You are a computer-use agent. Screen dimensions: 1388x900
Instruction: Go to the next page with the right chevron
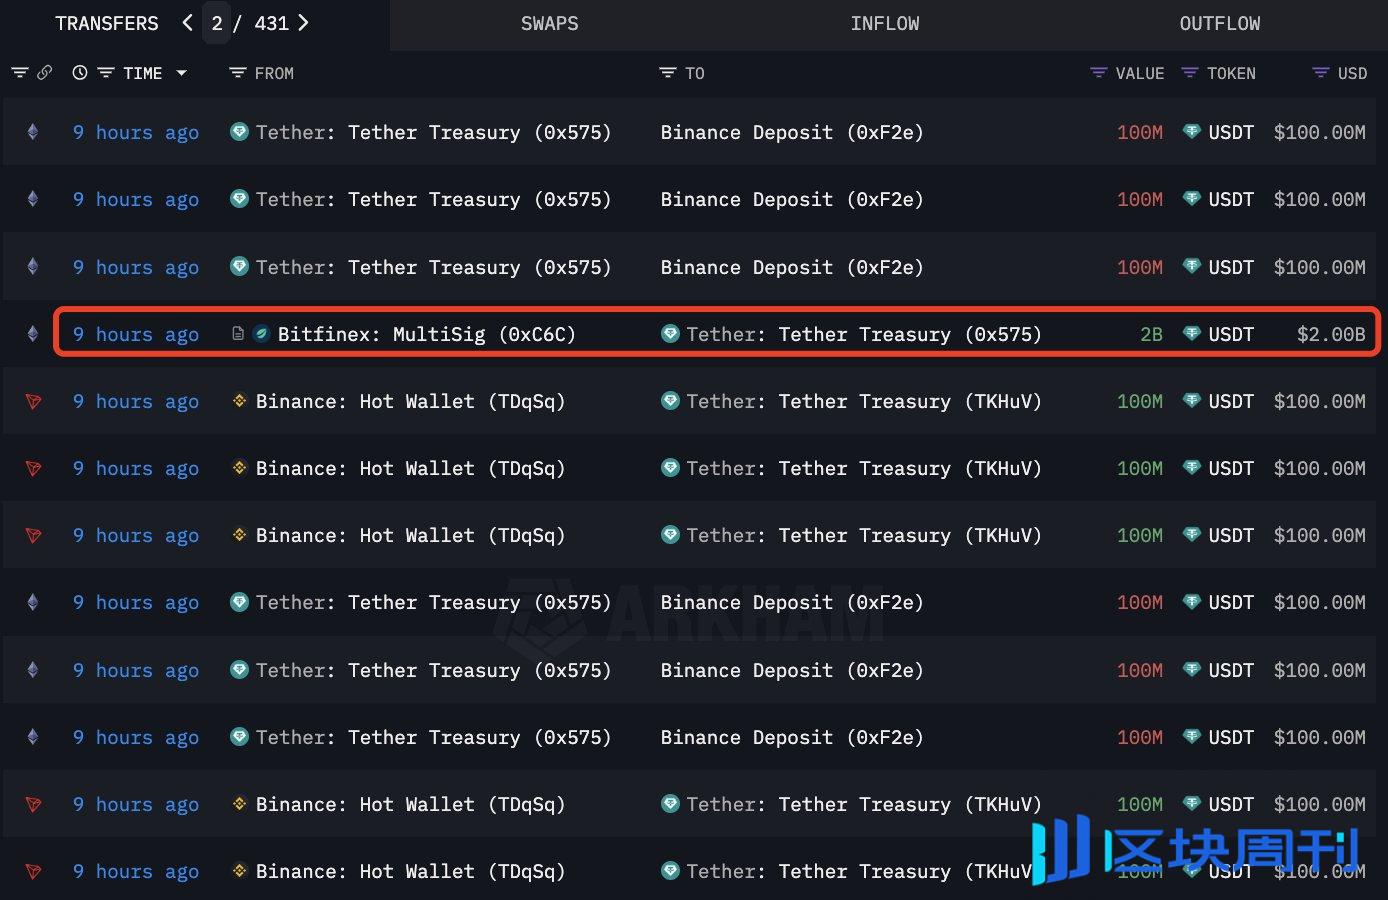pyautogui.click(x=304, y=23)
